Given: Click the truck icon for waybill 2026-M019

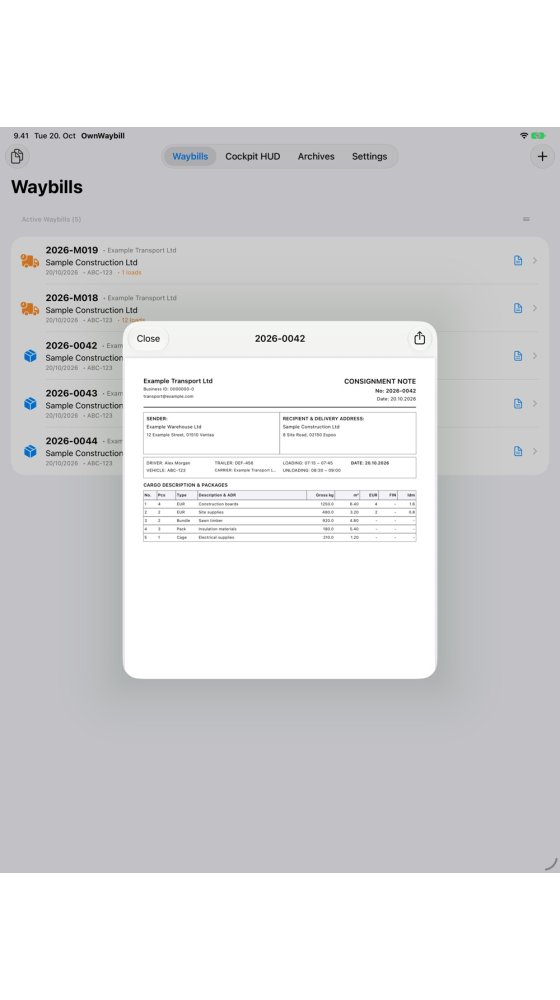Looking at the screenshot, I should (x=29, y=261).
